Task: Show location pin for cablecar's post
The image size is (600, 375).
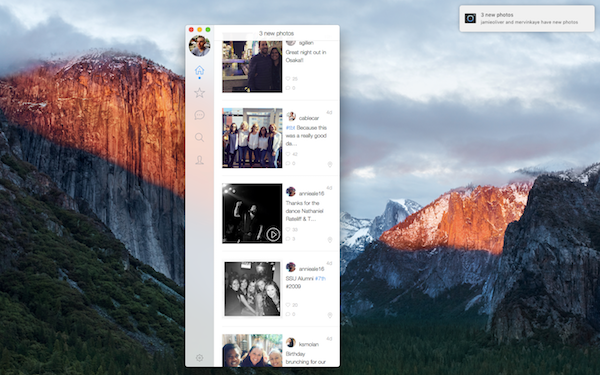Action: click(x=330, y=165)
